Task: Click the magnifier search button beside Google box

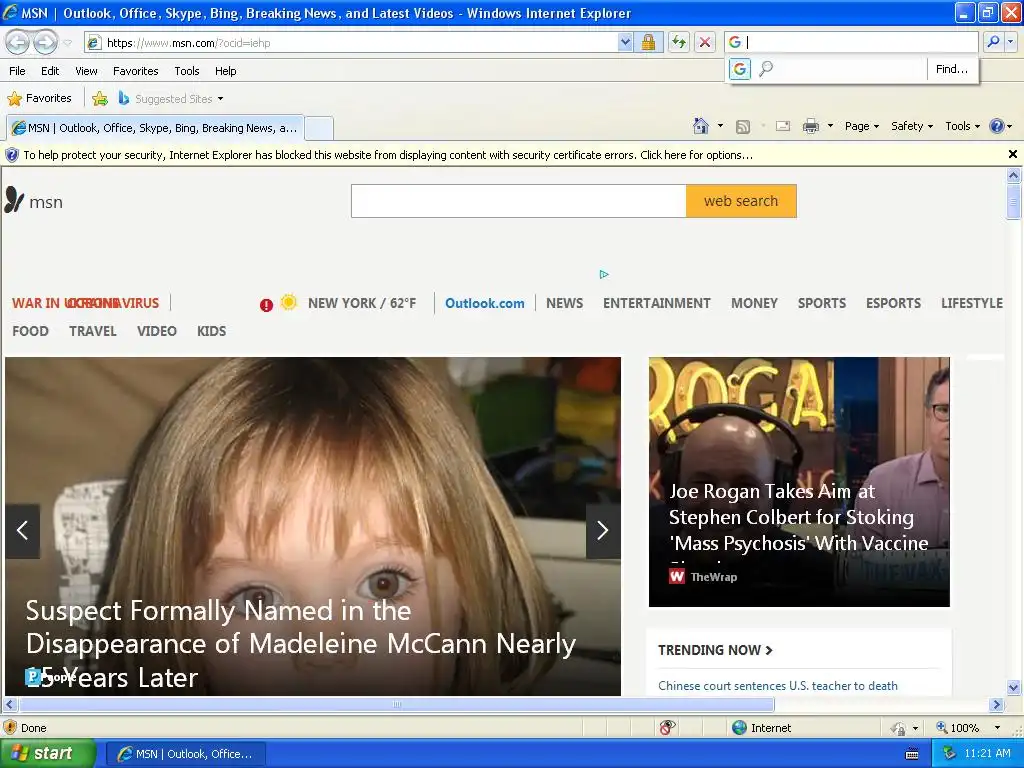Action: pyautogui.click(x=993, y=42)
